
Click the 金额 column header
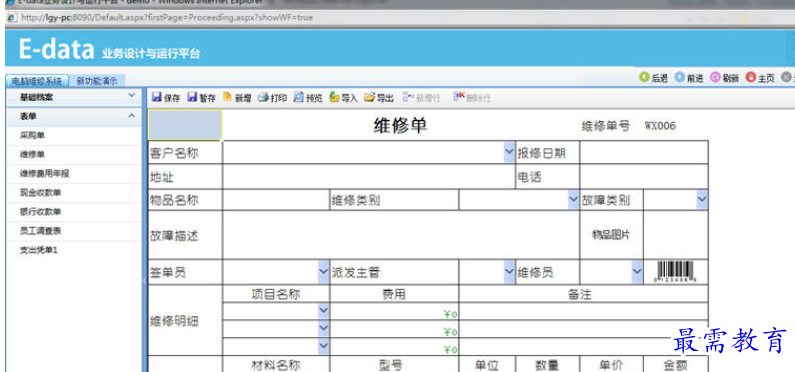675,365
